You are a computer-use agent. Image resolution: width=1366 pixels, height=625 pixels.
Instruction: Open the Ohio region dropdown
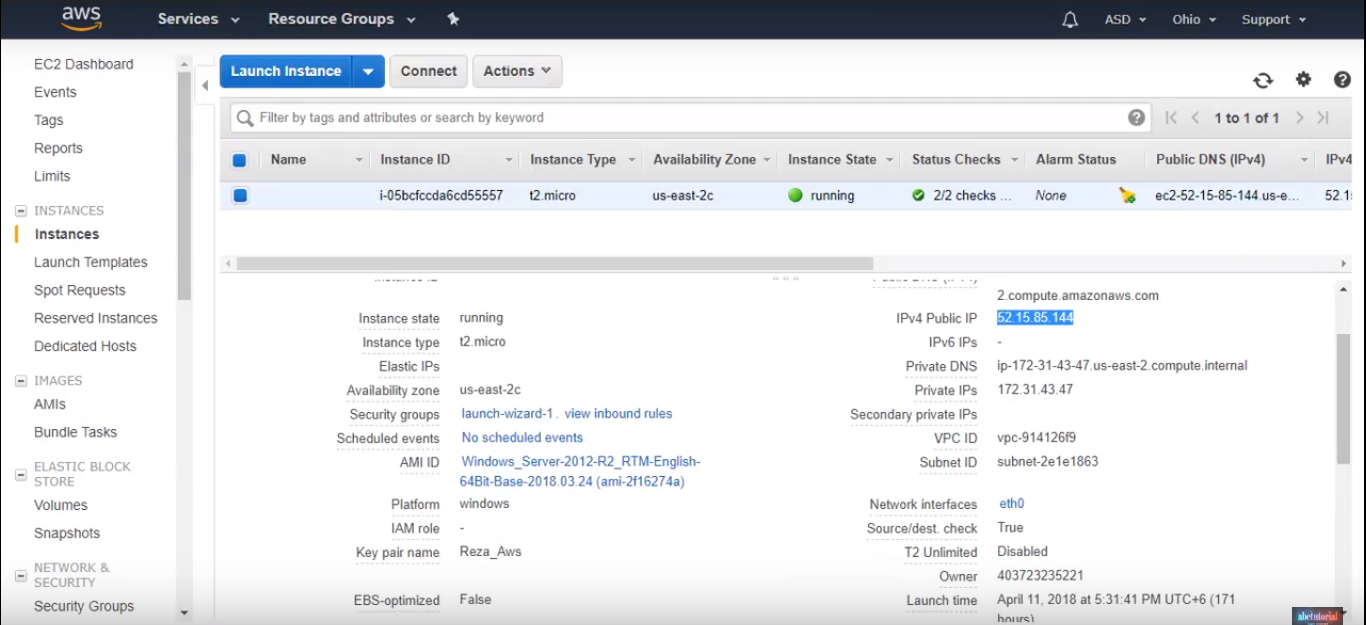1194,20
